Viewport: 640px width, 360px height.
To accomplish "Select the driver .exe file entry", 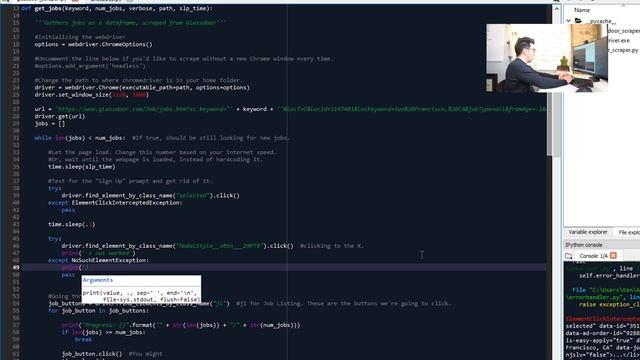I will tap(619, 40).
